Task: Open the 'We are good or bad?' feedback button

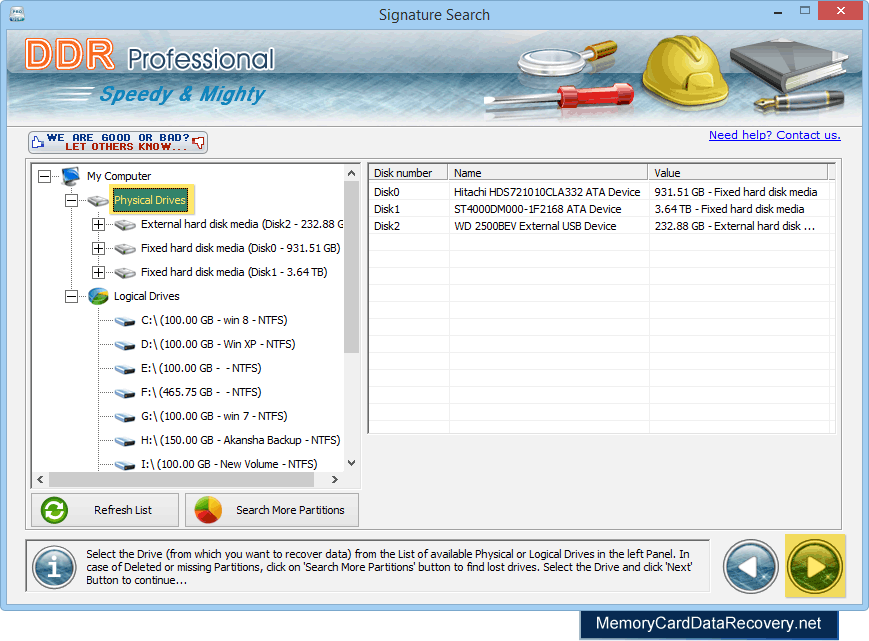Action: (118, 142)
